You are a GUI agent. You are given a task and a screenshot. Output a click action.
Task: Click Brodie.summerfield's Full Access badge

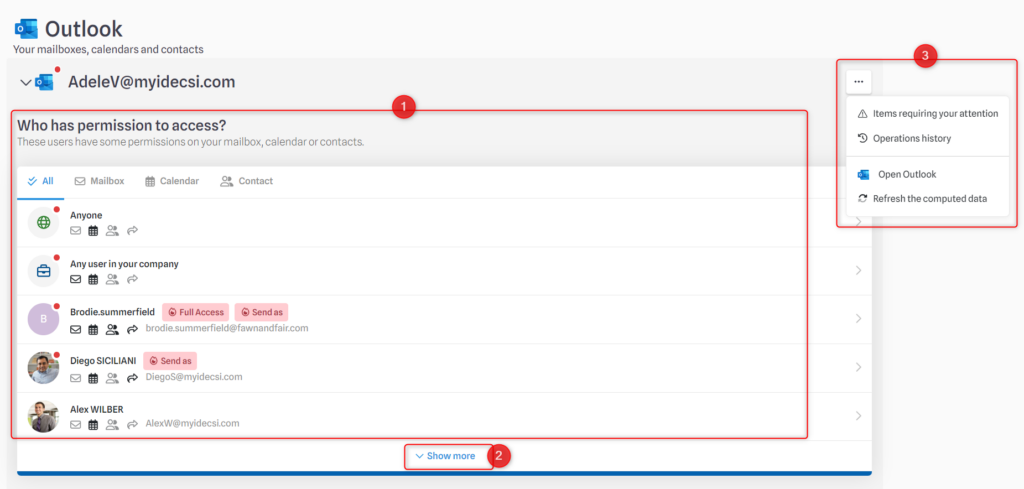point(196,312)
